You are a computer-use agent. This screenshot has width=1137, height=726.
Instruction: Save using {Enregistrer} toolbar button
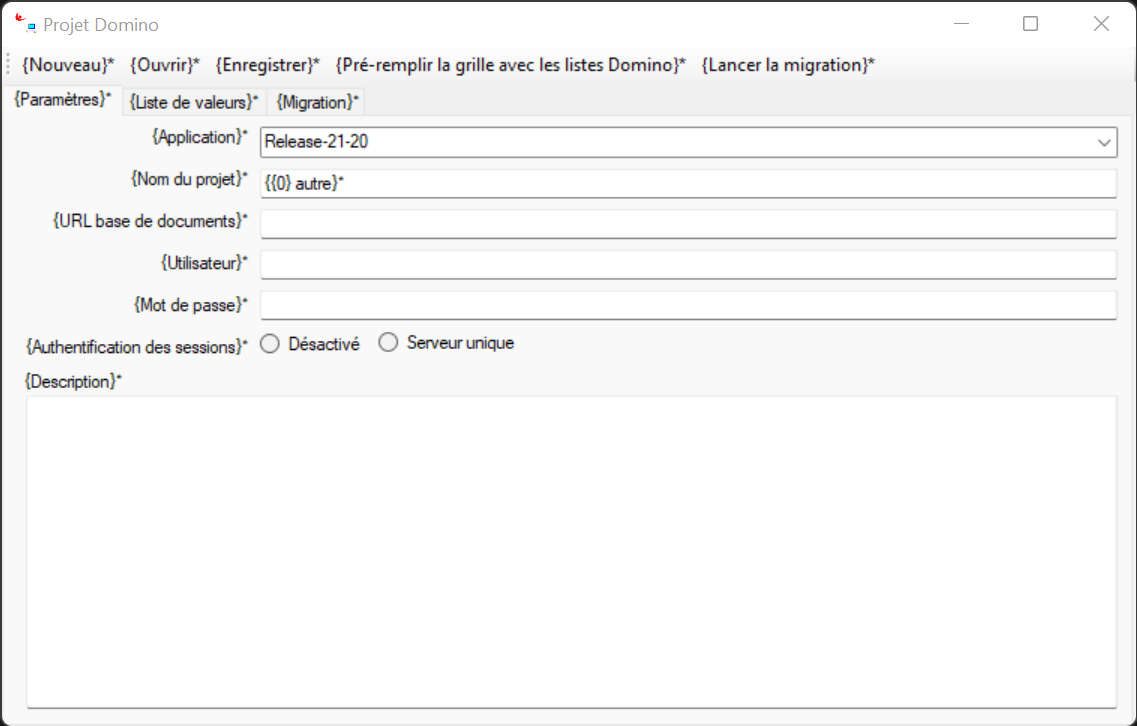point(267,65)
